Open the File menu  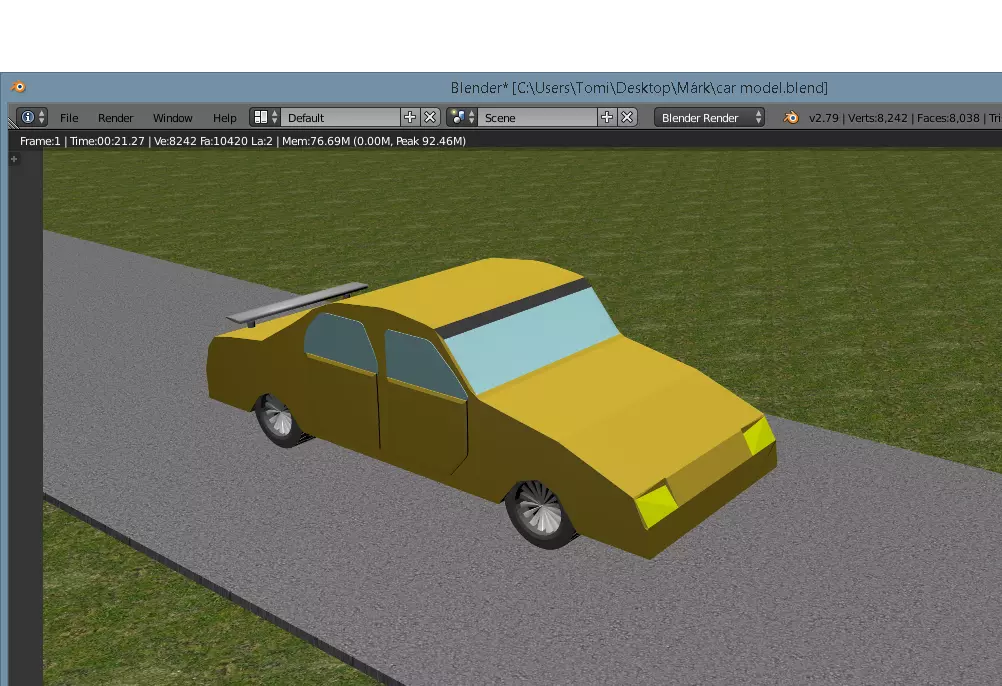click(69, 118)
